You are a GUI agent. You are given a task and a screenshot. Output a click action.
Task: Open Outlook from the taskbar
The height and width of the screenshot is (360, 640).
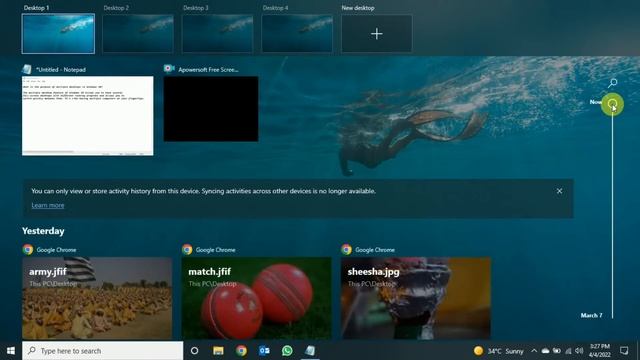(264, 351)
